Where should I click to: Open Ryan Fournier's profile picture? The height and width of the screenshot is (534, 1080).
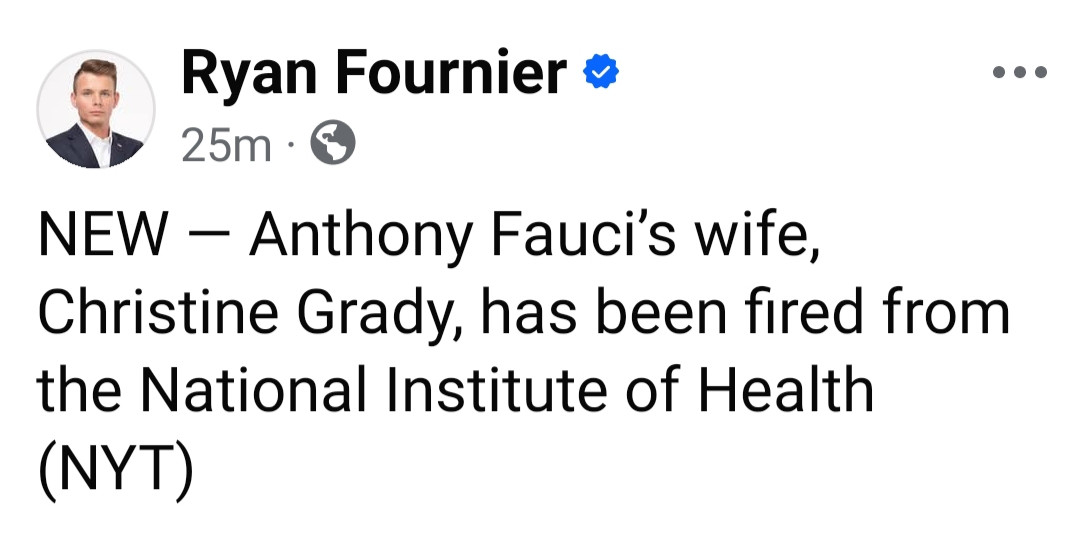(x=96, y=108)
